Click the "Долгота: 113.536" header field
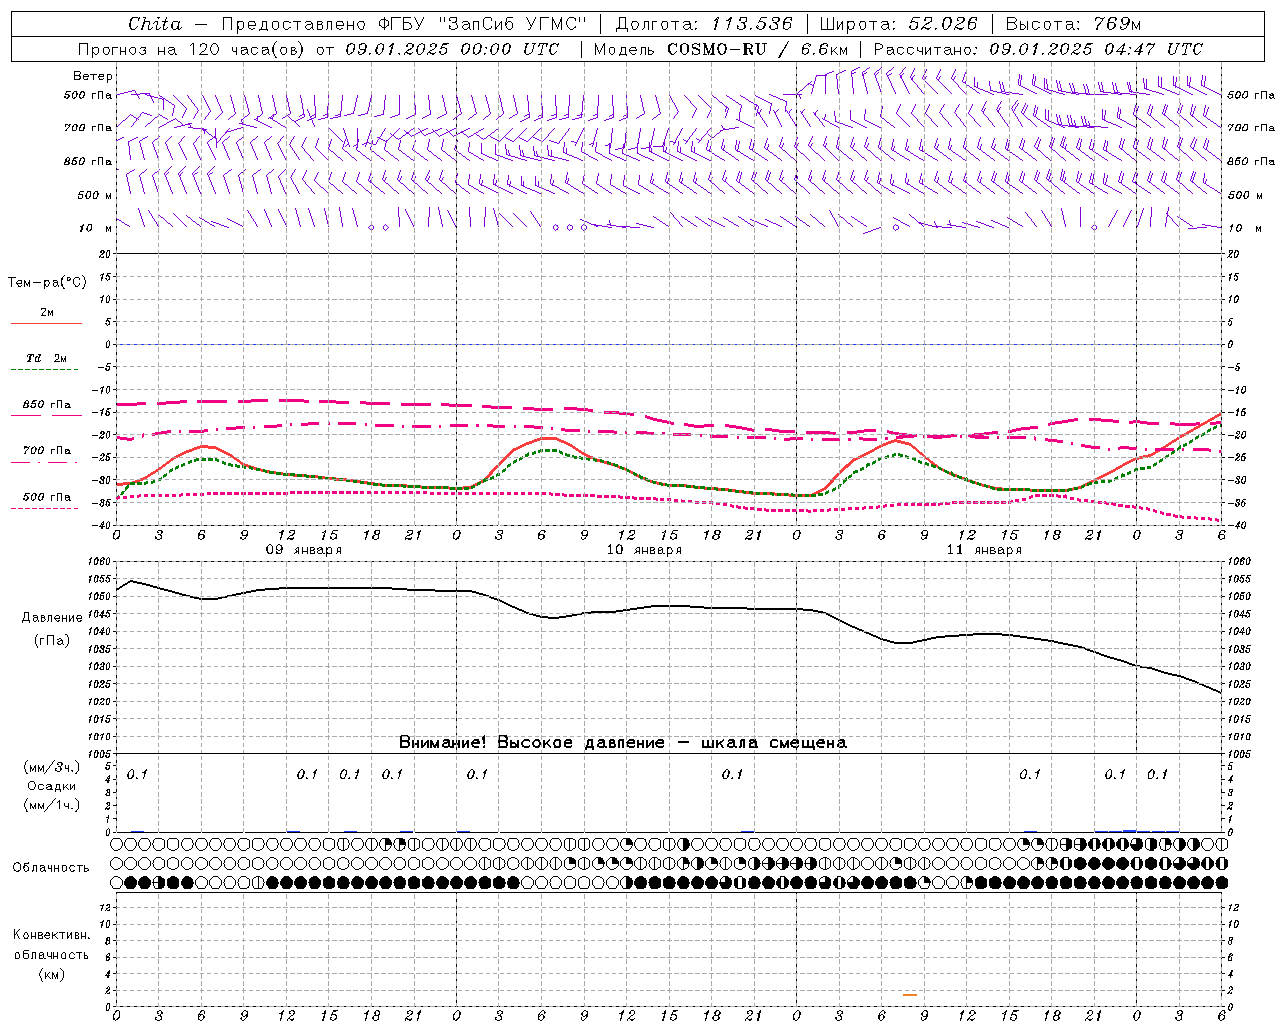Screen dimensions: 1280x1024 coord(704,24)
